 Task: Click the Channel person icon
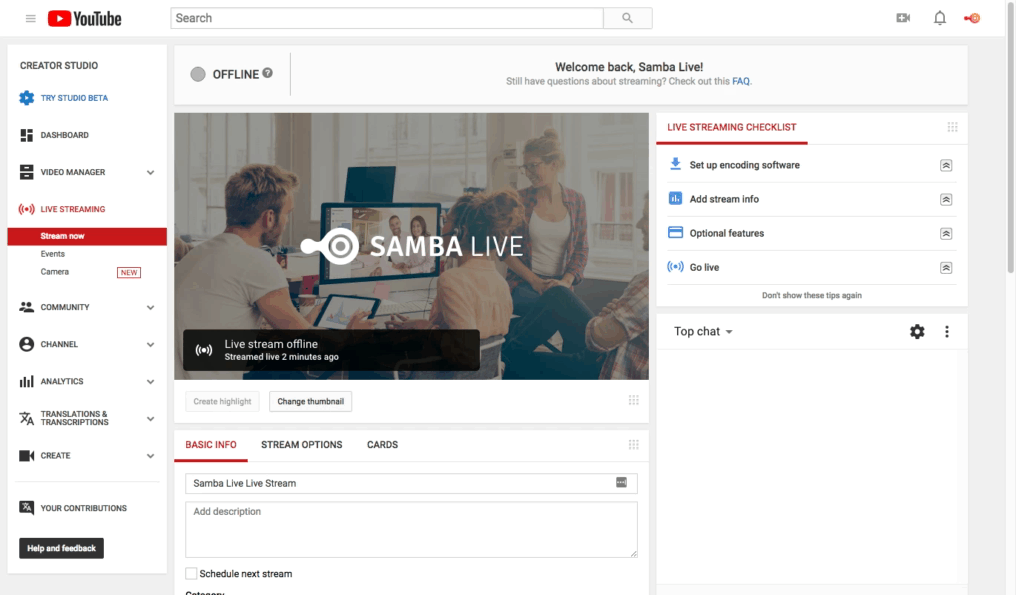click(x=27, y=344)
